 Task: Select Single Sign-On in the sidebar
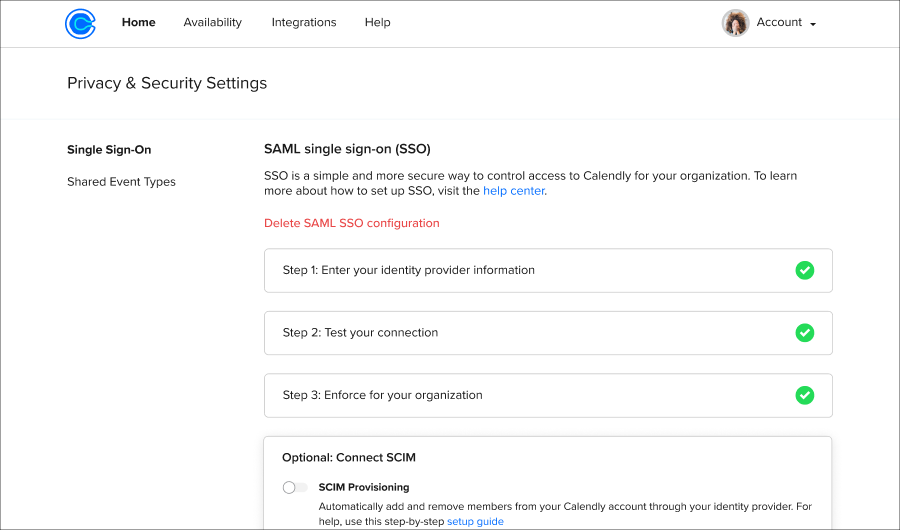tap(109, 150)
